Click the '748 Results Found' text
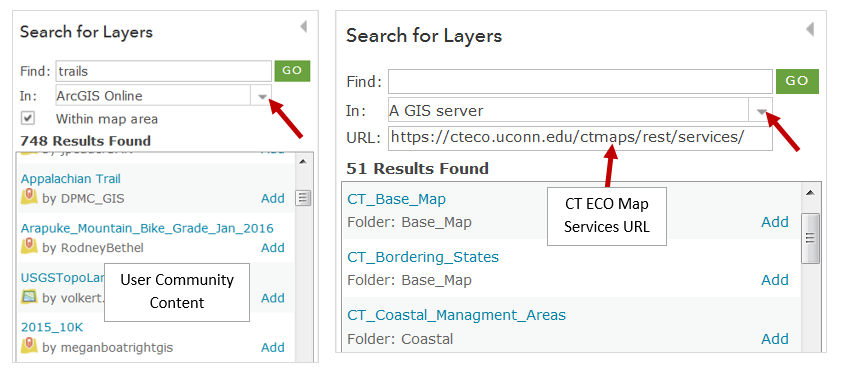The height and width of the screenshot is (371, 844). [x=85, y=141]
